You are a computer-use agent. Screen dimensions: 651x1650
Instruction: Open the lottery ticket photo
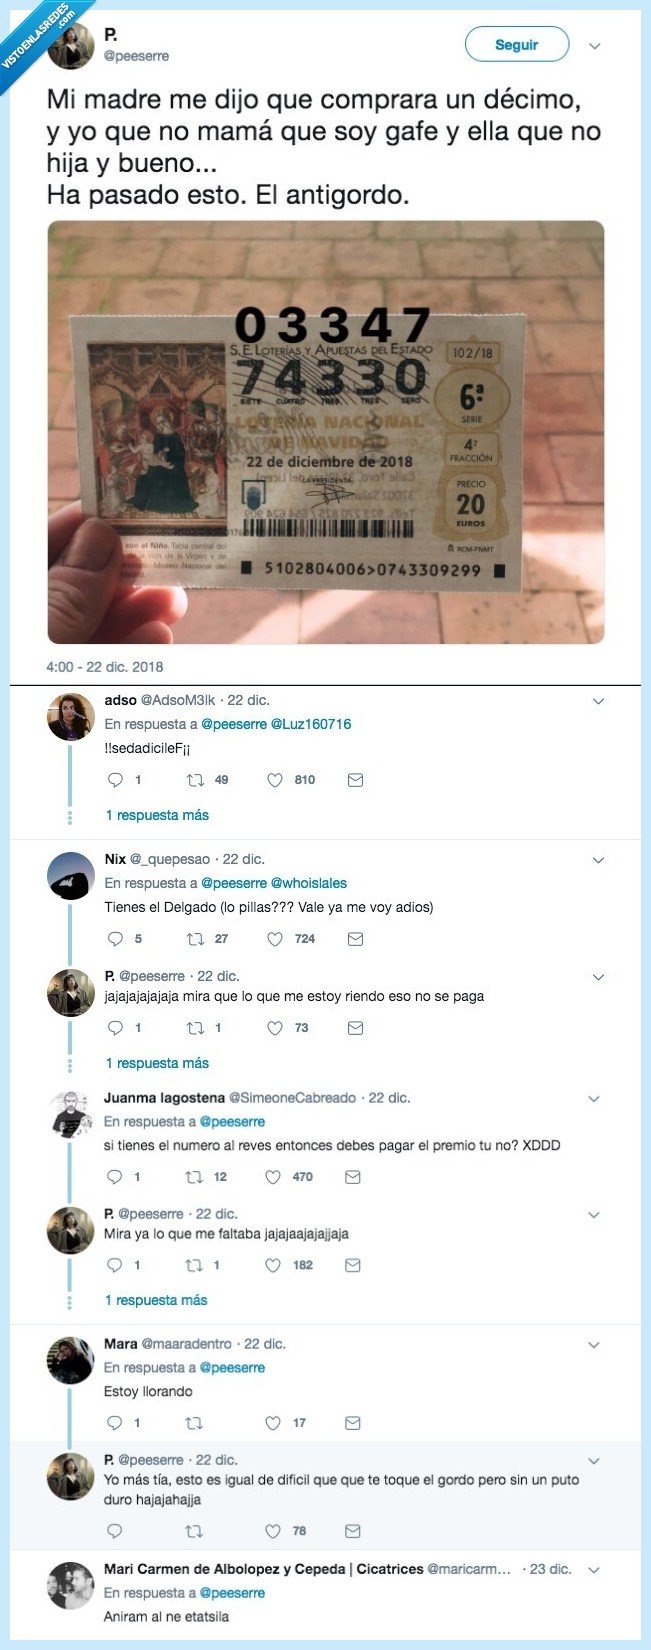[326, 432]
